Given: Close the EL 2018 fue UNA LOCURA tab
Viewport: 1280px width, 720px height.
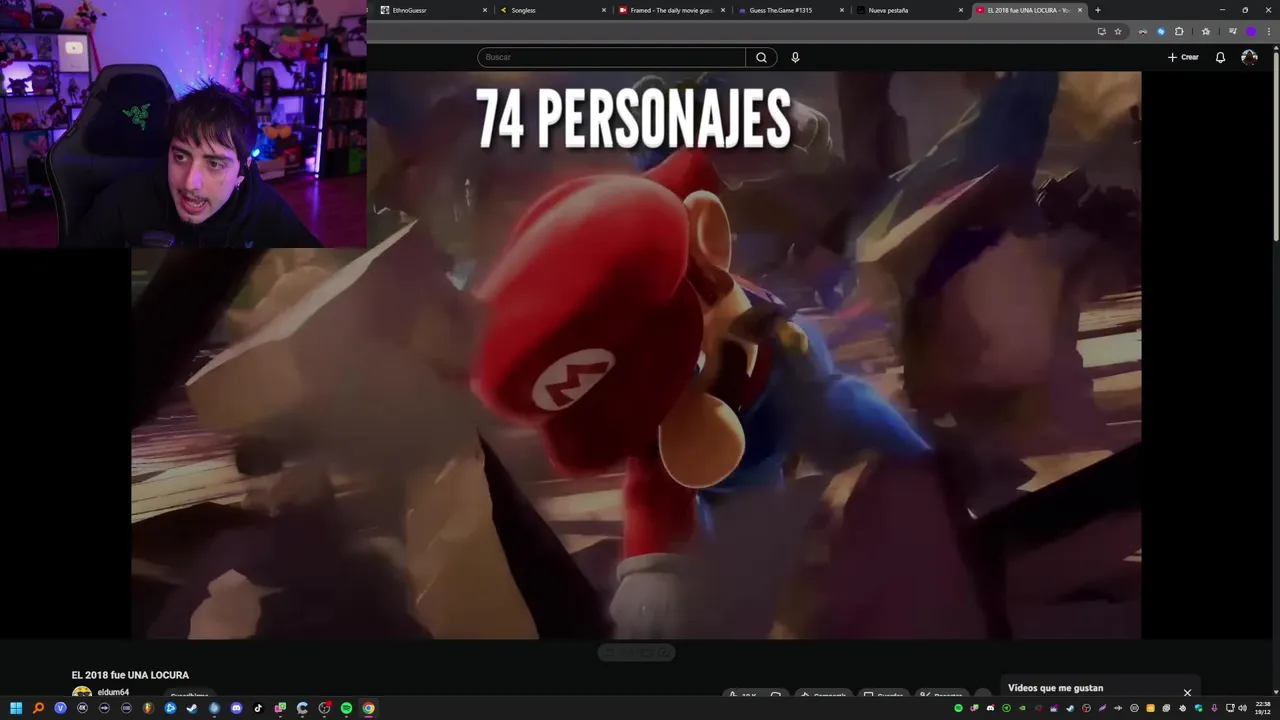Looking at the screenshot, I should click(1080, 10).
